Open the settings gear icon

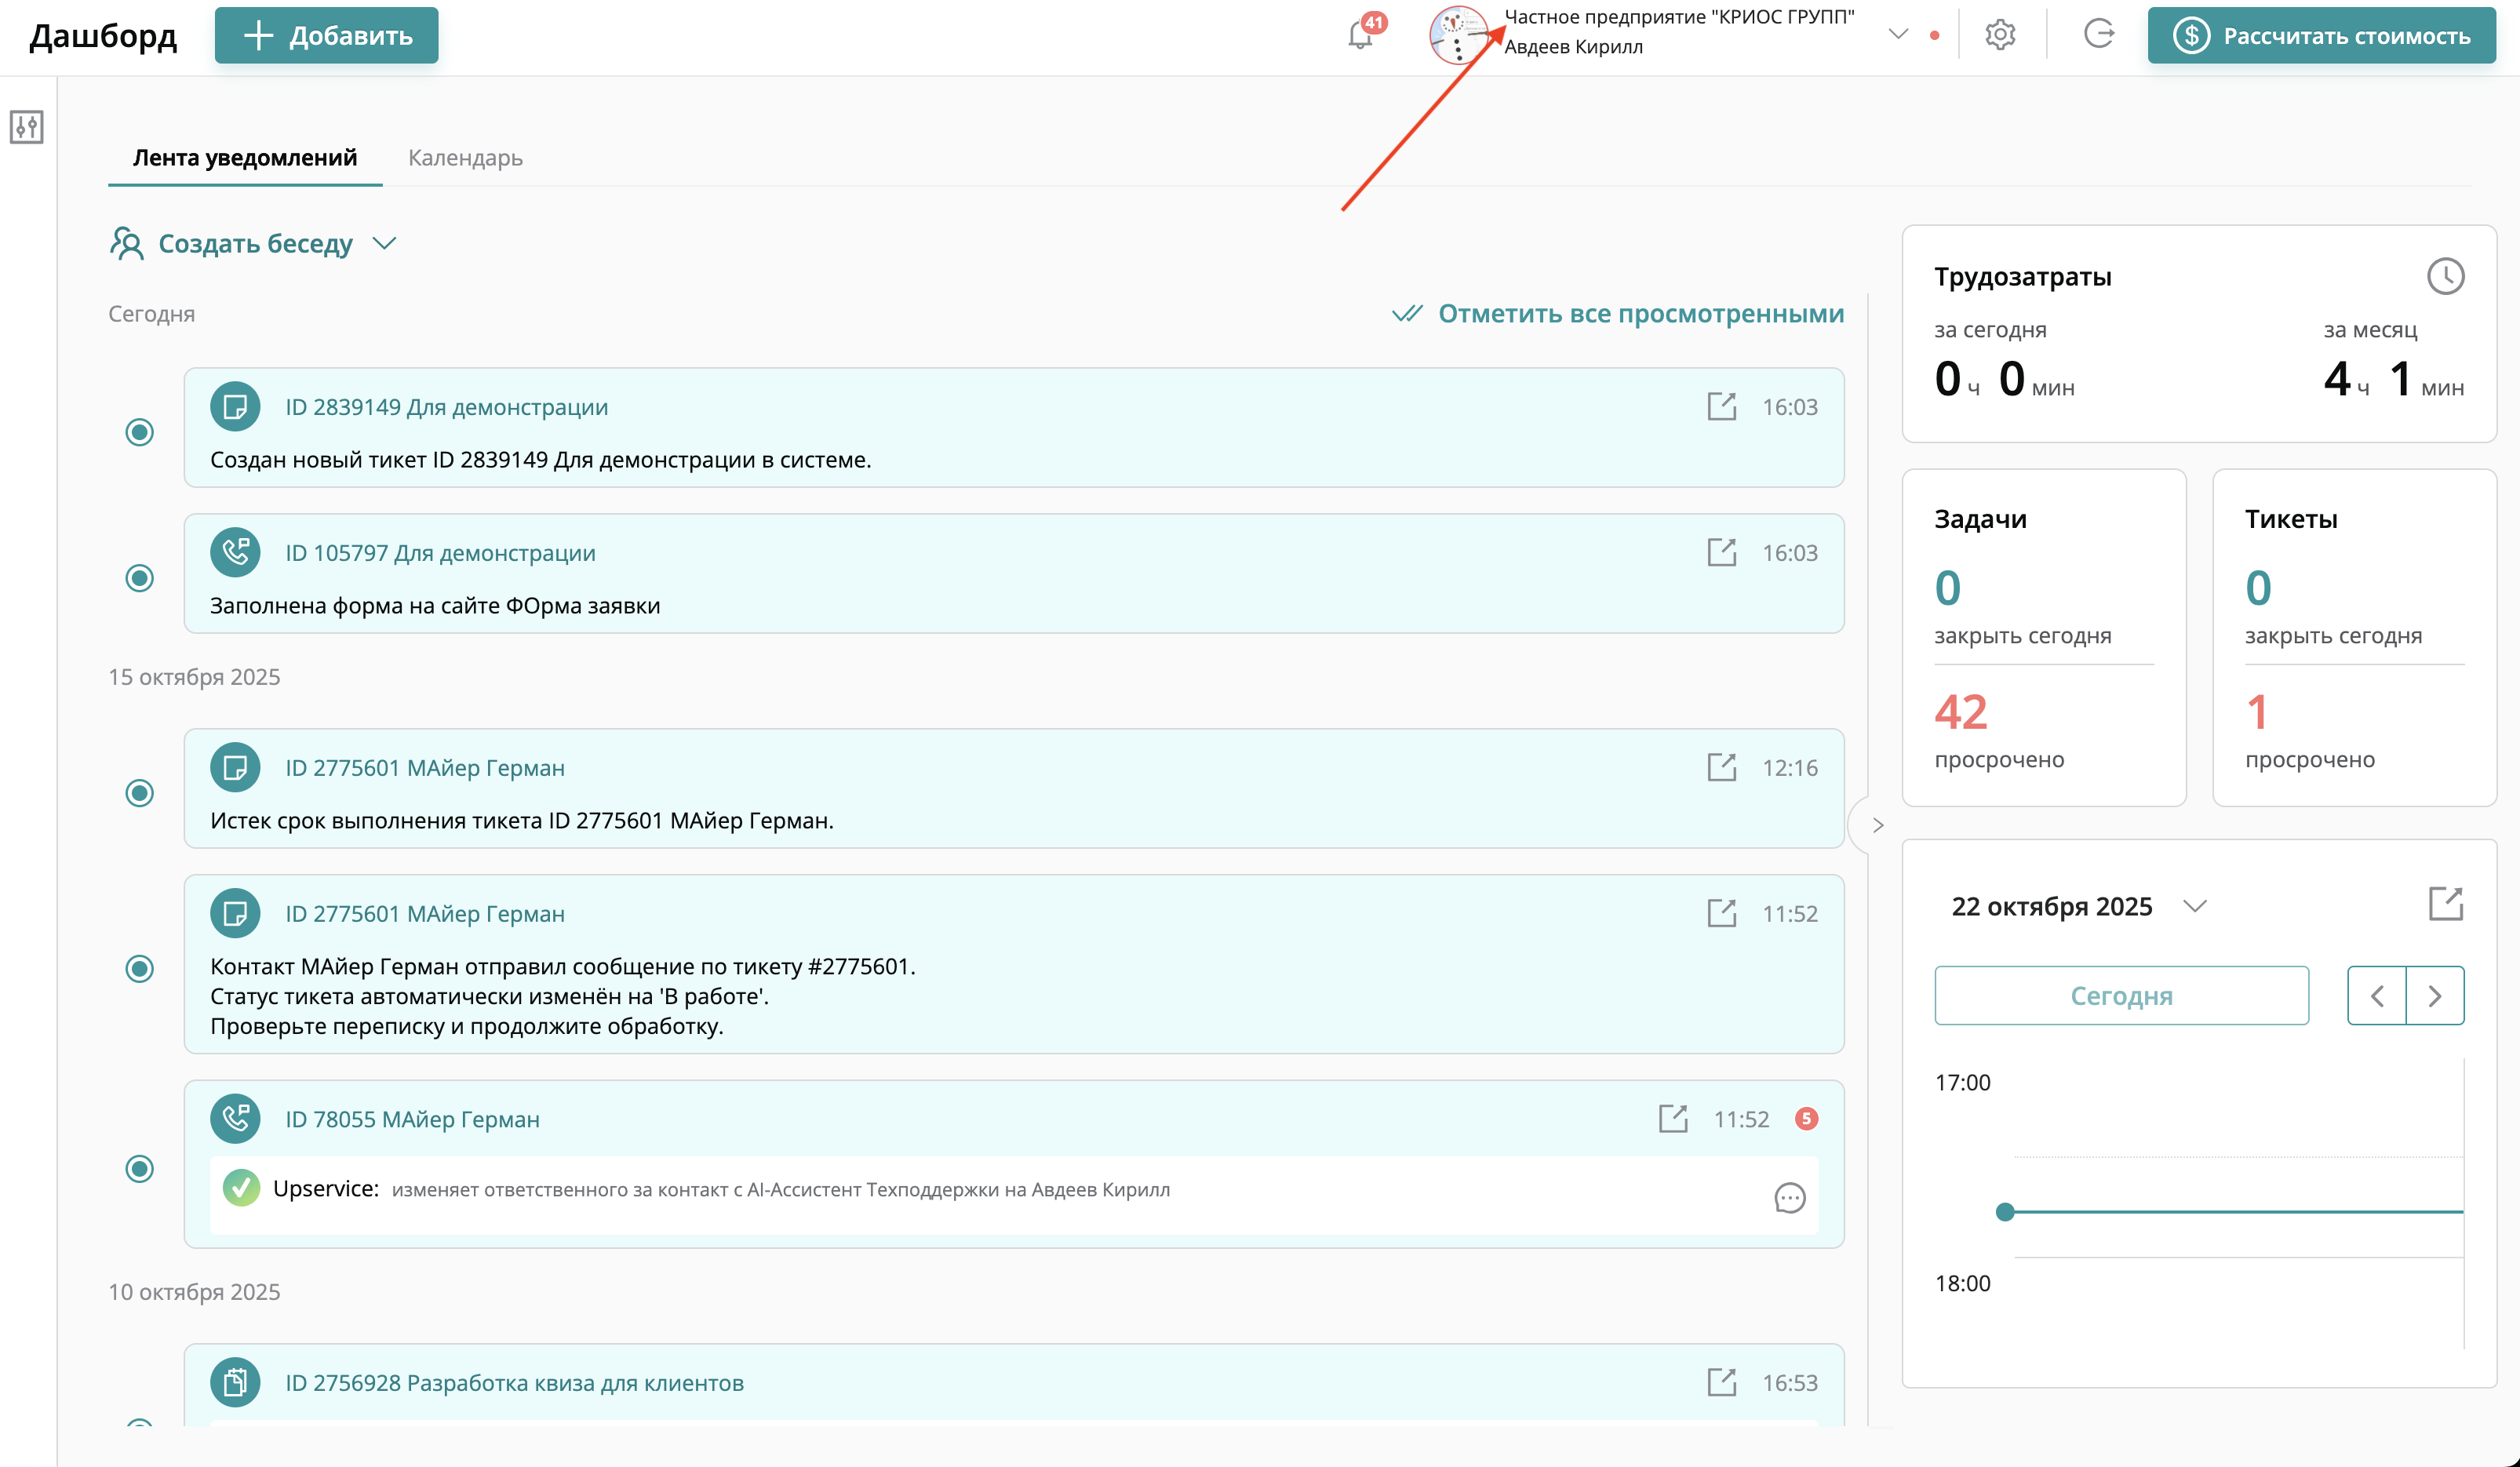click(x=2000, y=35)
